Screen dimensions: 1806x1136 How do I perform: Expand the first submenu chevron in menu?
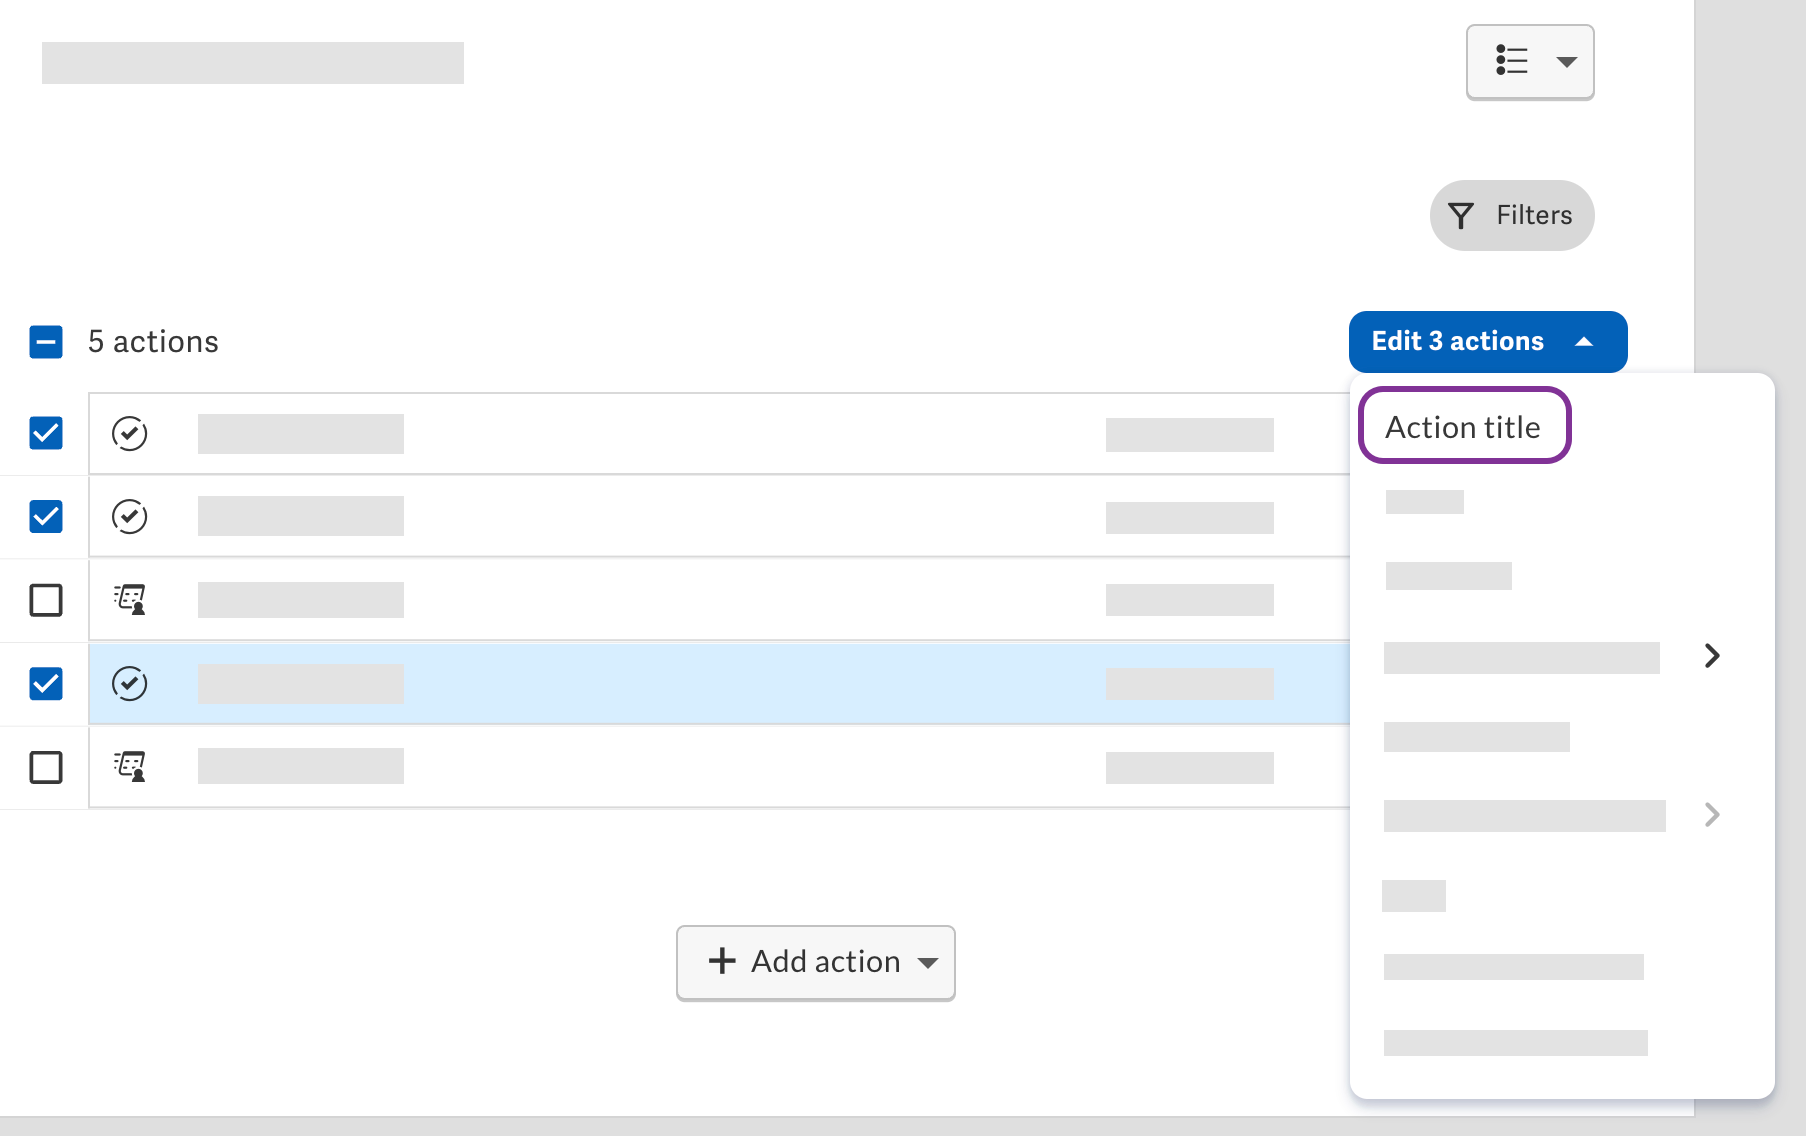click(1712, 656)
